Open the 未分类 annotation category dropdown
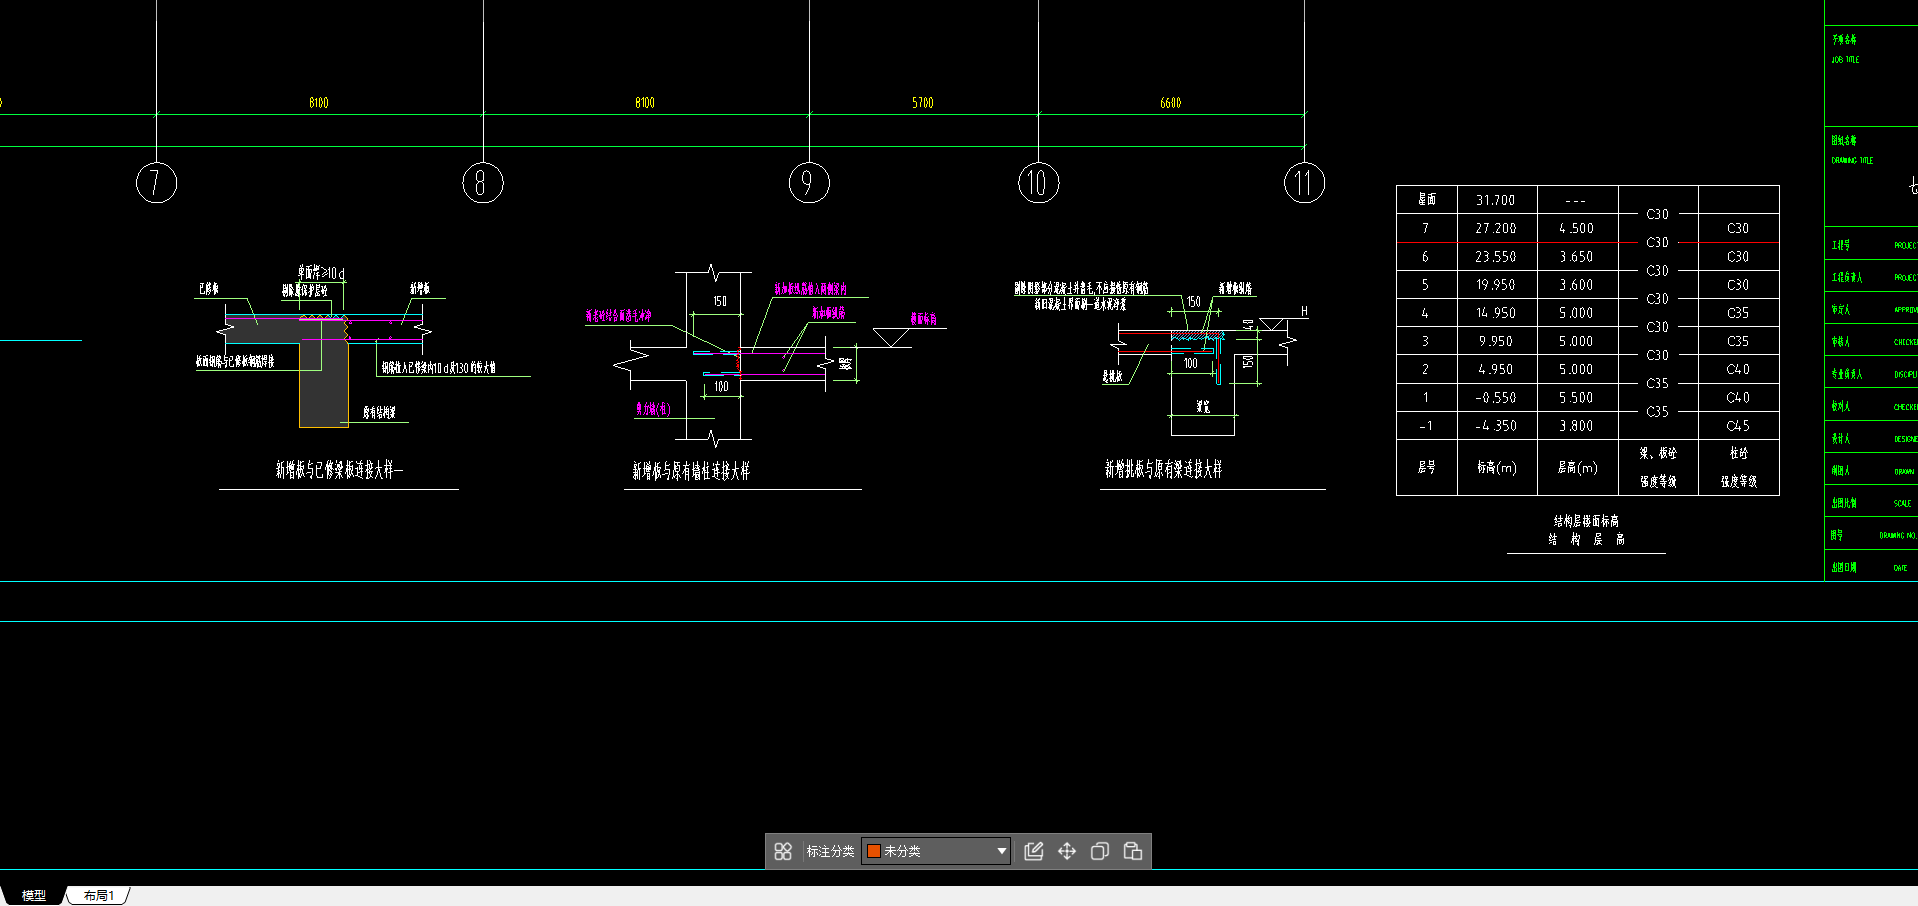This screenshot has height=906, width=1918. pyautogui.click(x=936, y=851)
